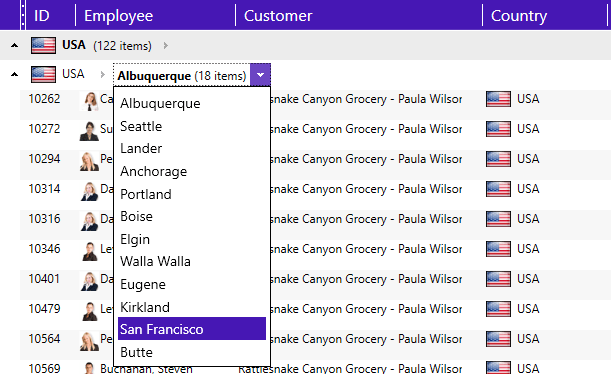Collapse the USA > Albuquerque subgroup row

[x=14, y=74]
